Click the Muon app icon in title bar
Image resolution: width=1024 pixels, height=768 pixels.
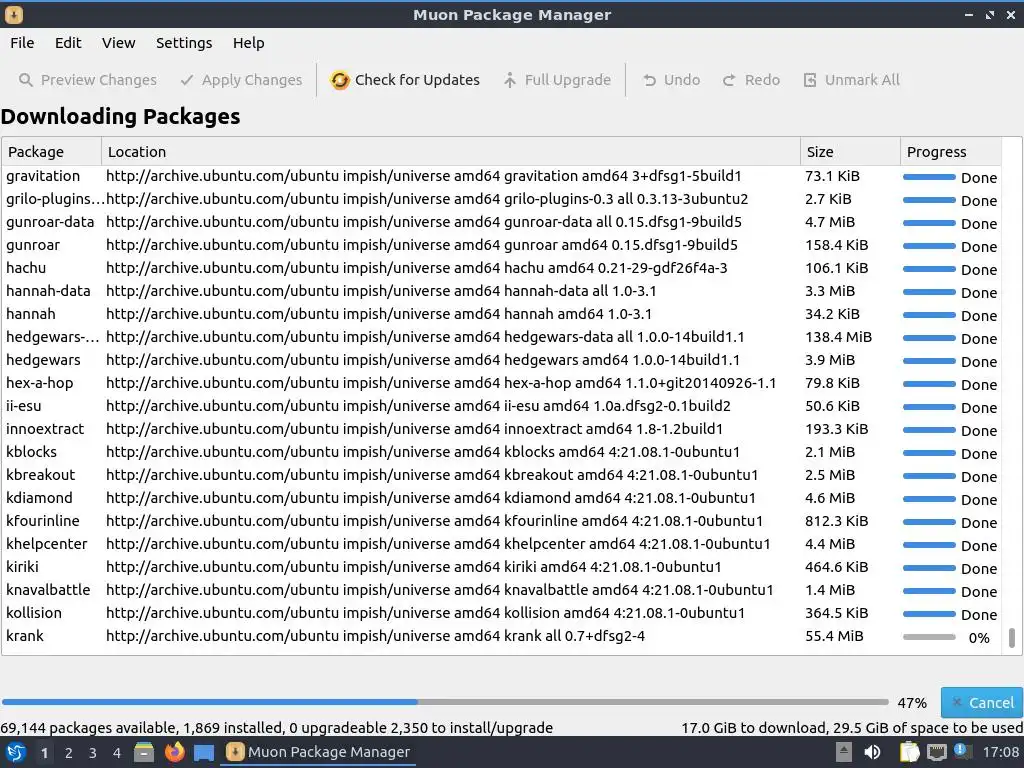(14, 14)
